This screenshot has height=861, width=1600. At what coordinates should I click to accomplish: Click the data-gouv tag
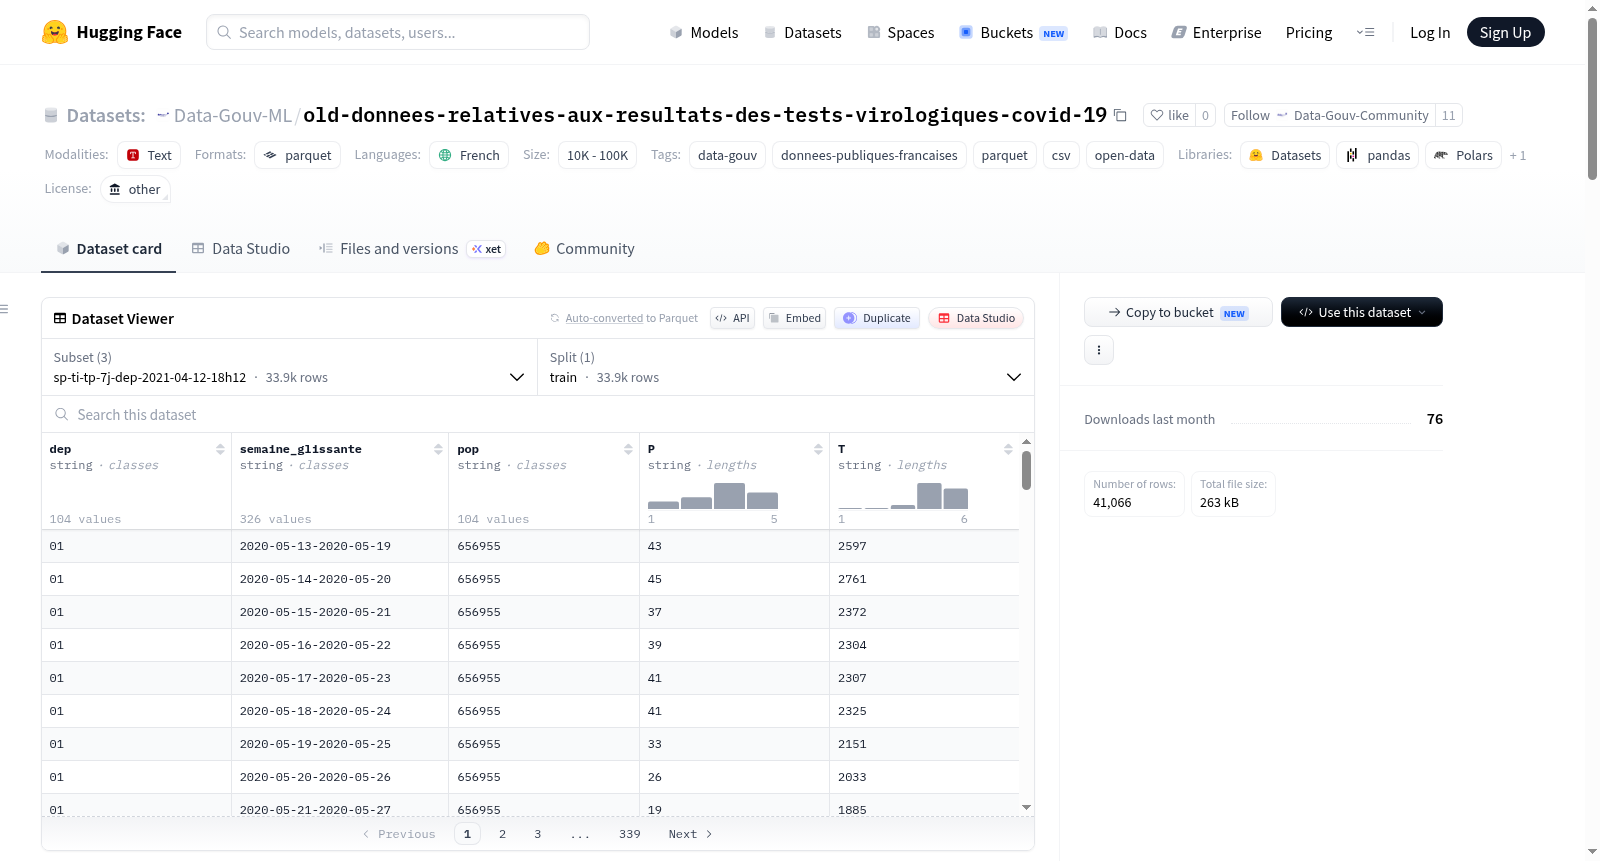click(x=727, y=155)
